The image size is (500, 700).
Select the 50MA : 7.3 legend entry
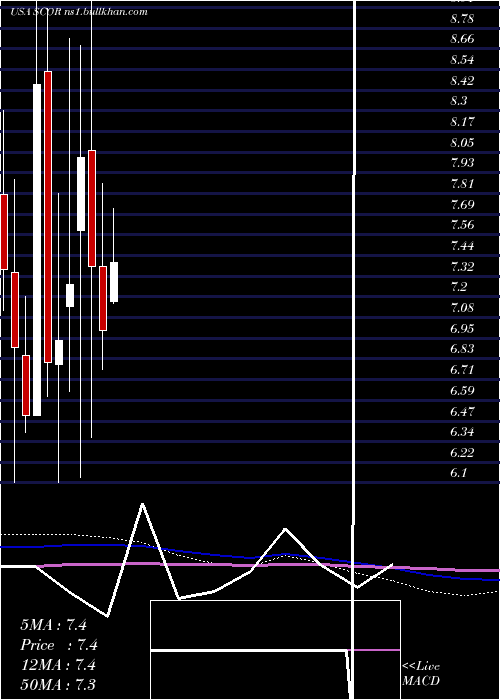[58, 684]
